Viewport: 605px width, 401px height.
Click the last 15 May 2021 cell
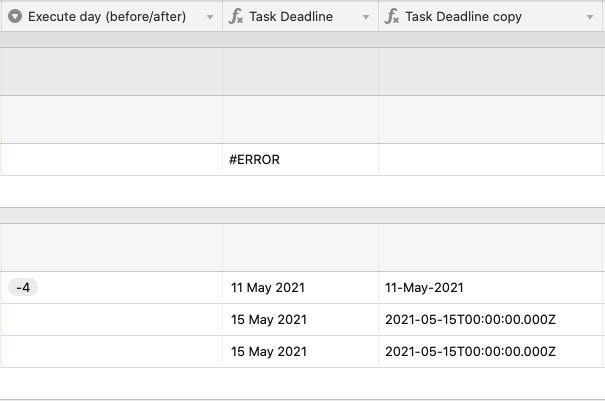click(300, 352)
